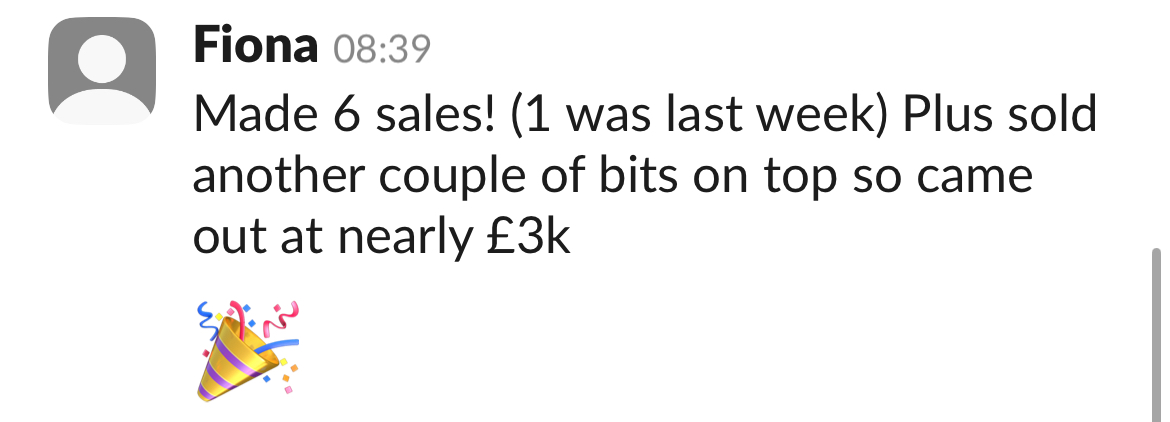The height and width of the screenshot is (422, 1170).
Task: Click the 08:39 message timestamp
Action: pyautogui.click(x=382, y=48)
